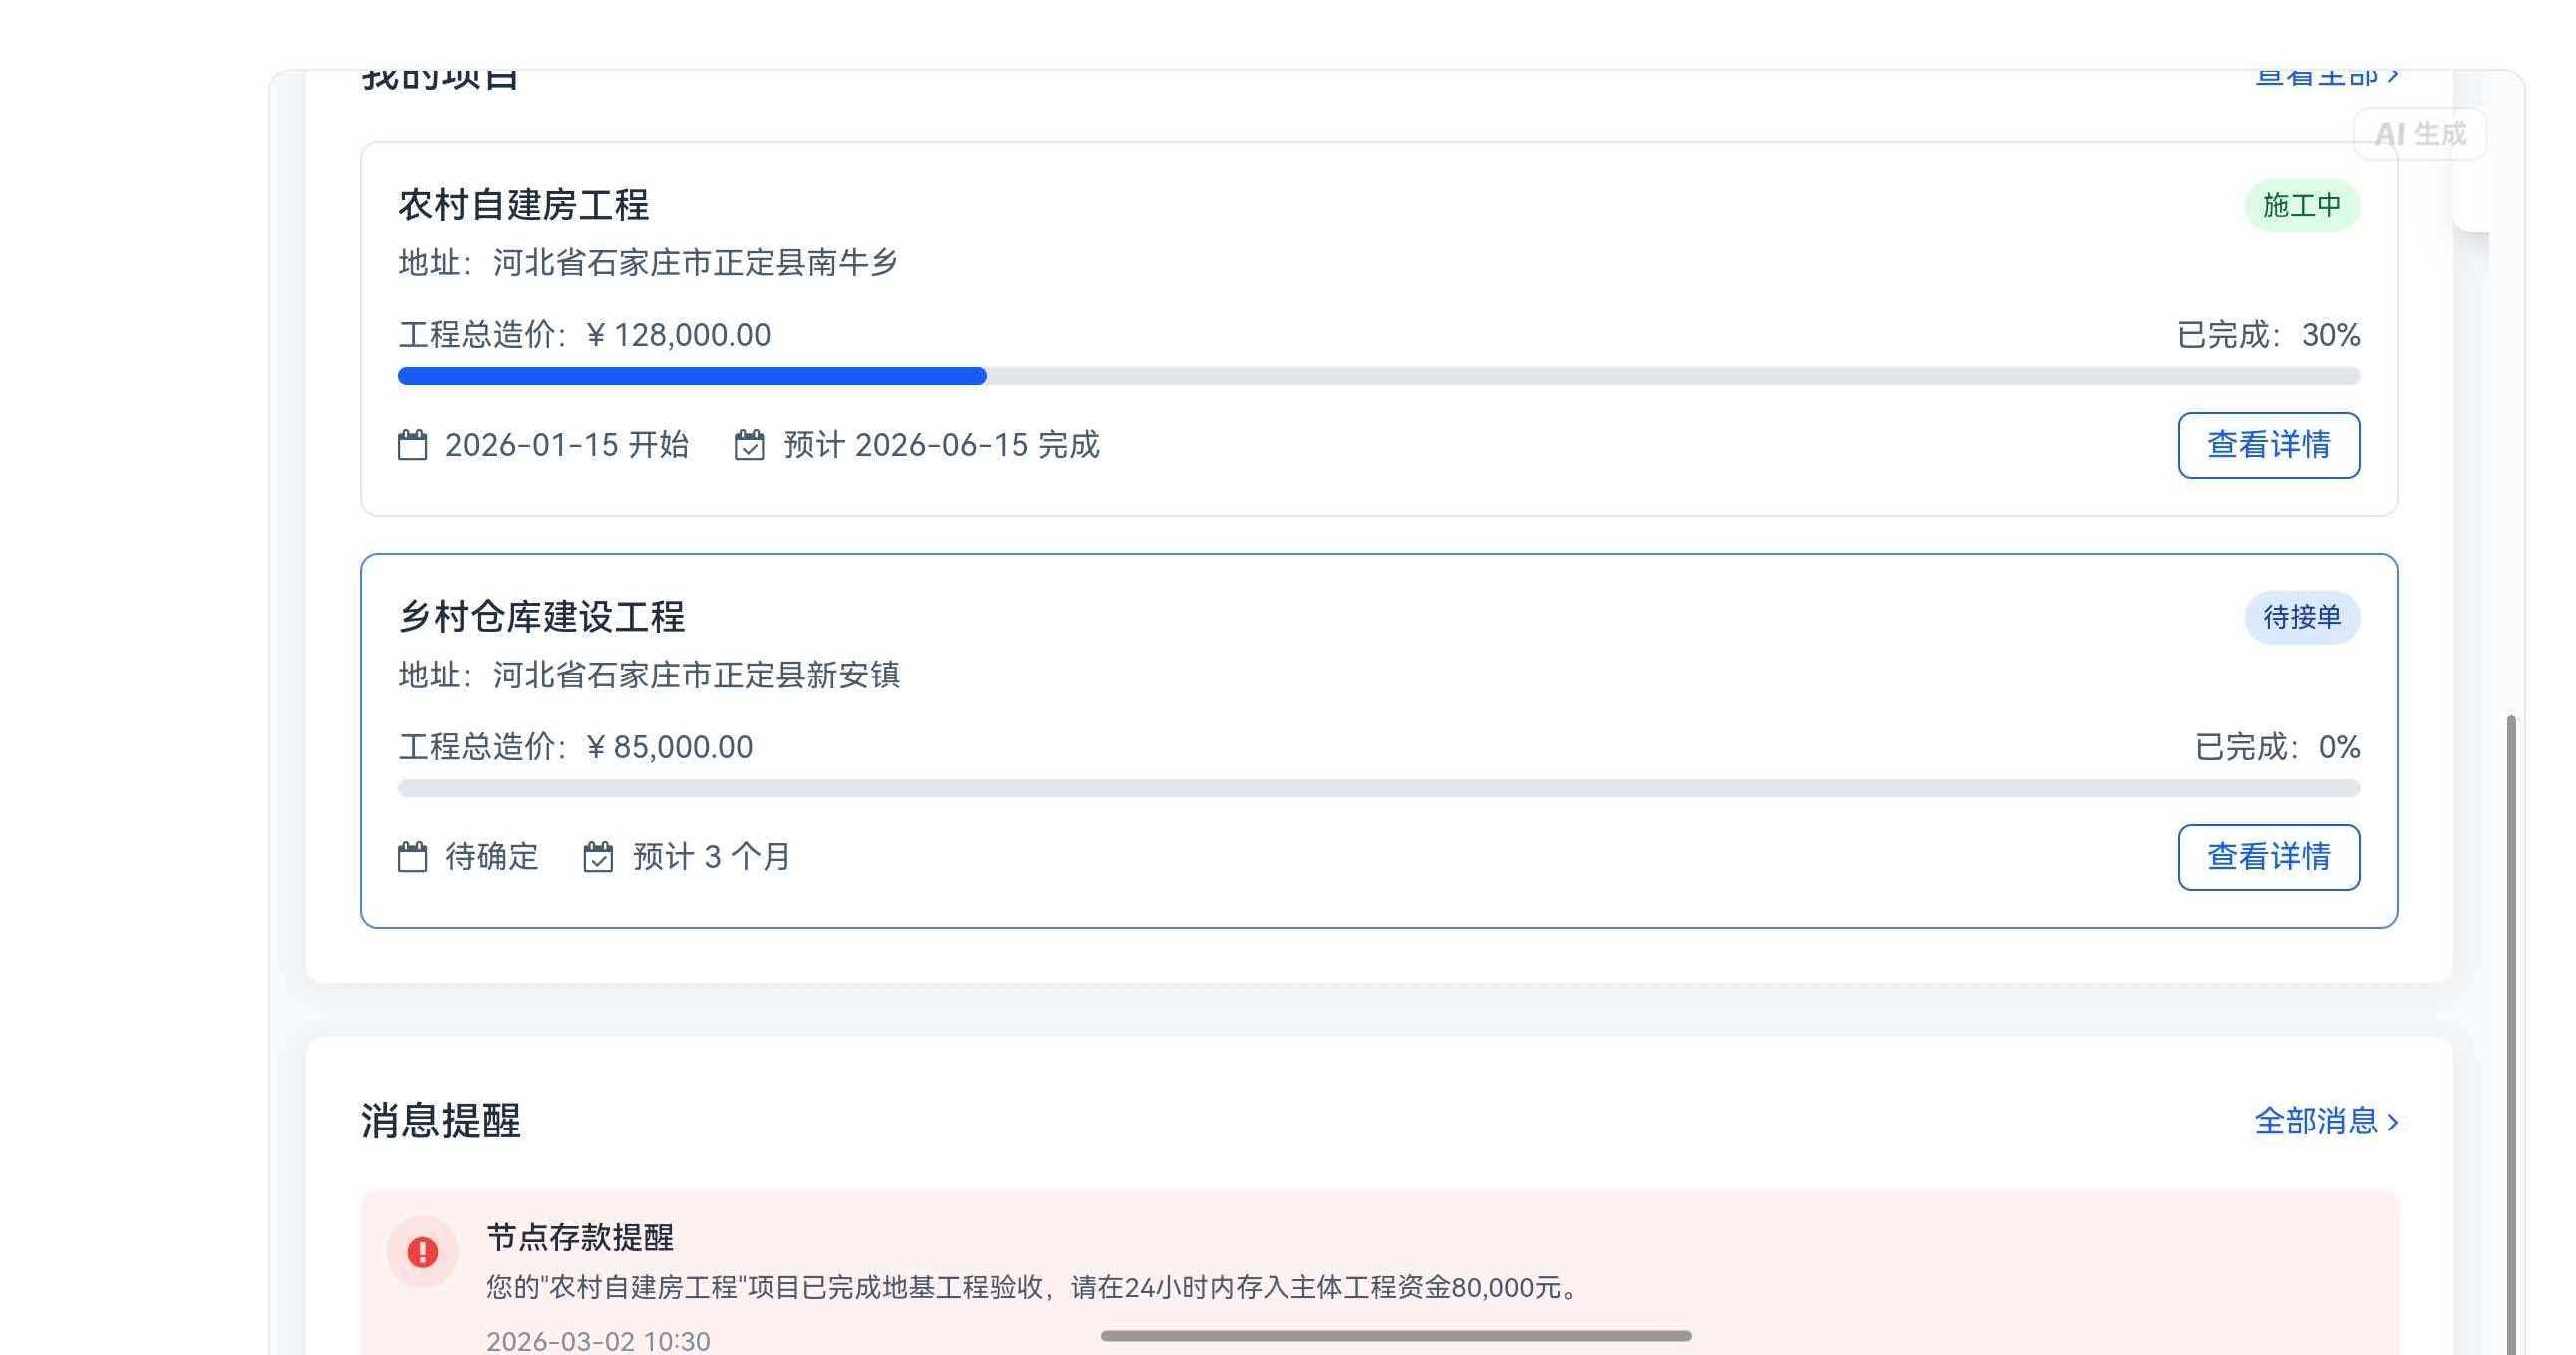The image size is (2576, 1355).
Task: Open the 节点存款提醒 message title
Action: click(579, 1238)
